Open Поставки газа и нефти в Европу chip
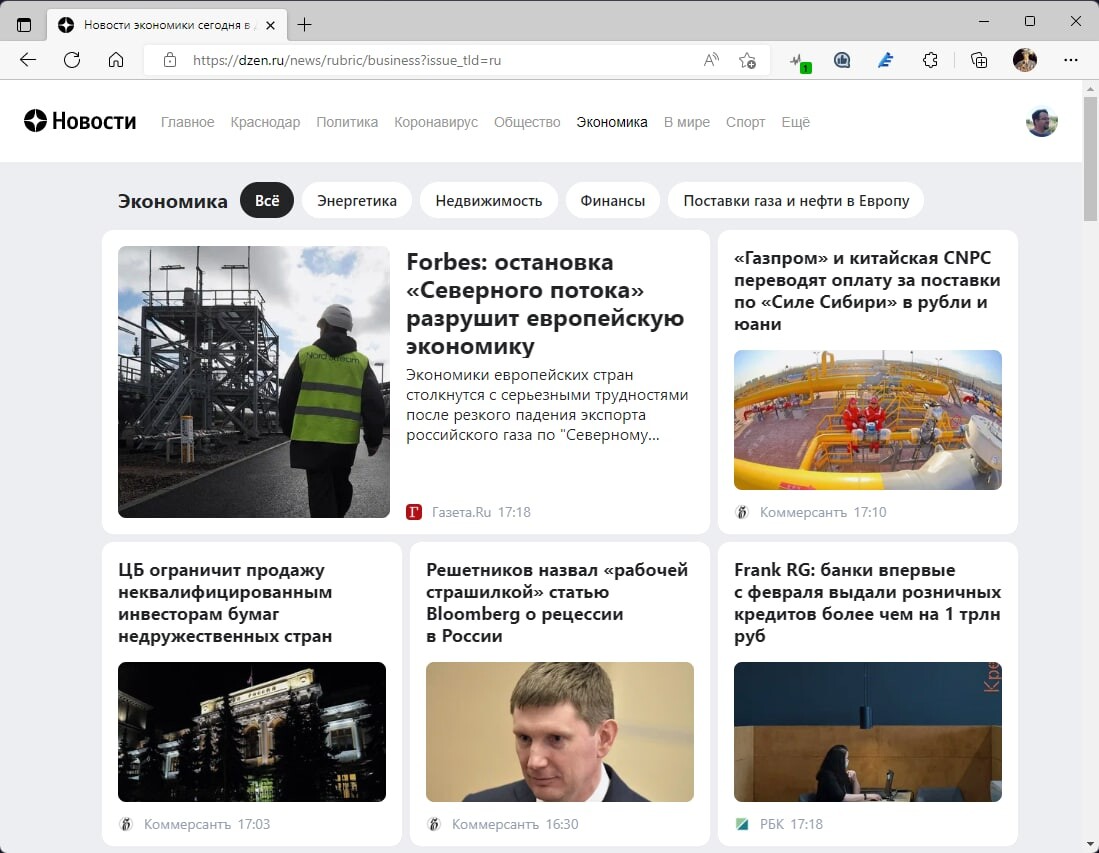The height and width of the screenshot is (853, 1099). coord(796,200)
